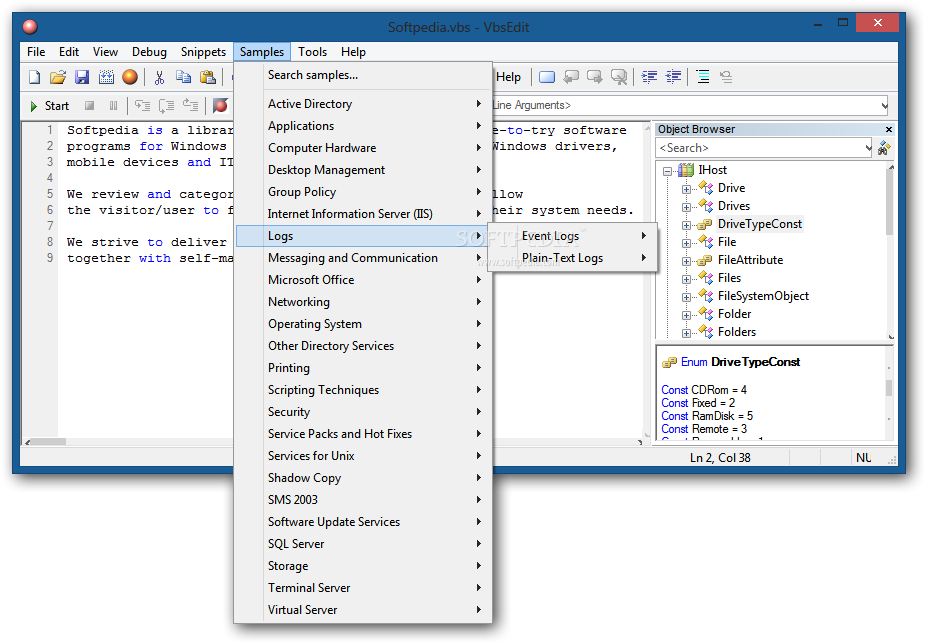The width and height of the screenshot is (926, 644).
Task: Toggle bookmark with the blue rectangle icon
Action: [x=547, y=77]
